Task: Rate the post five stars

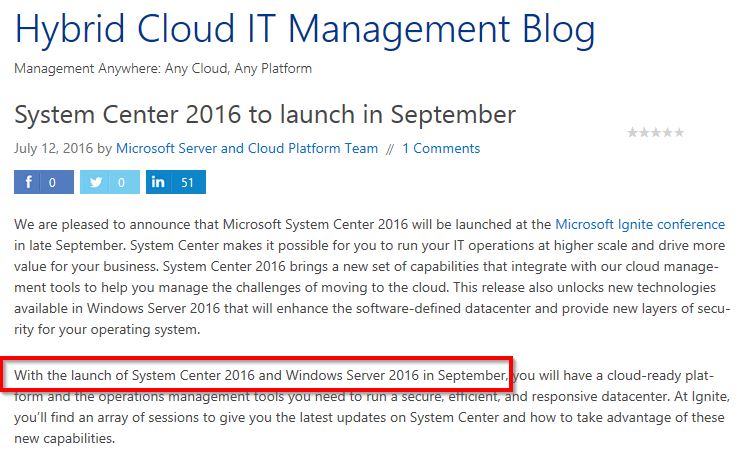Action: (679, 132)
